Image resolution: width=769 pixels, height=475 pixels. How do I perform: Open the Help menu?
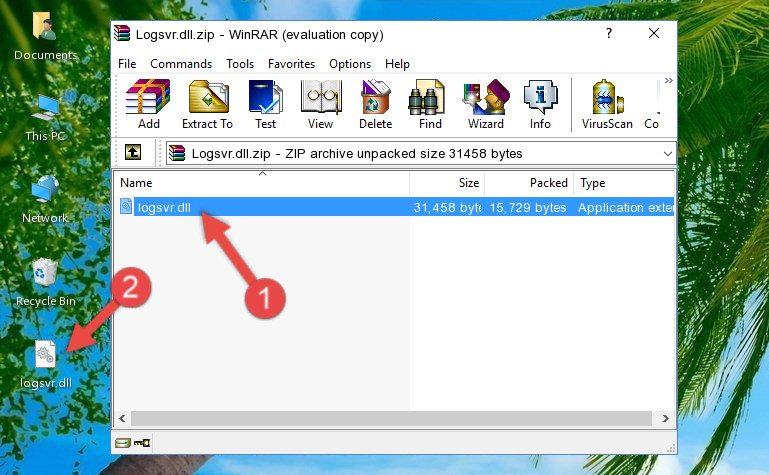click(397, 64)
